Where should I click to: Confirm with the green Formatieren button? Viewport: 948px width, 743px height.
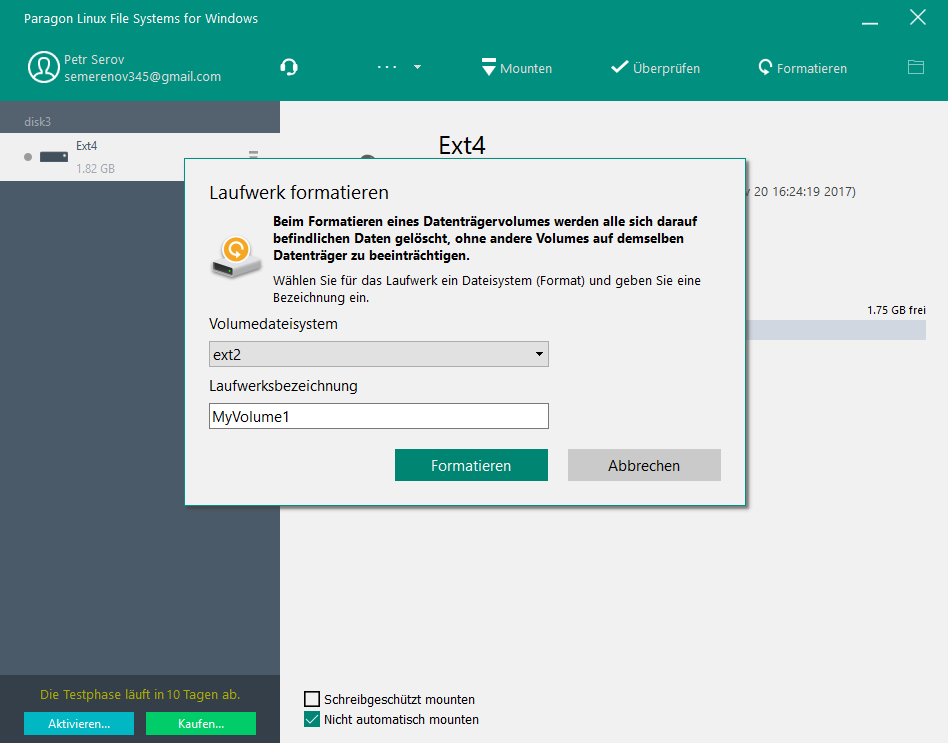(x=471, y=465)
